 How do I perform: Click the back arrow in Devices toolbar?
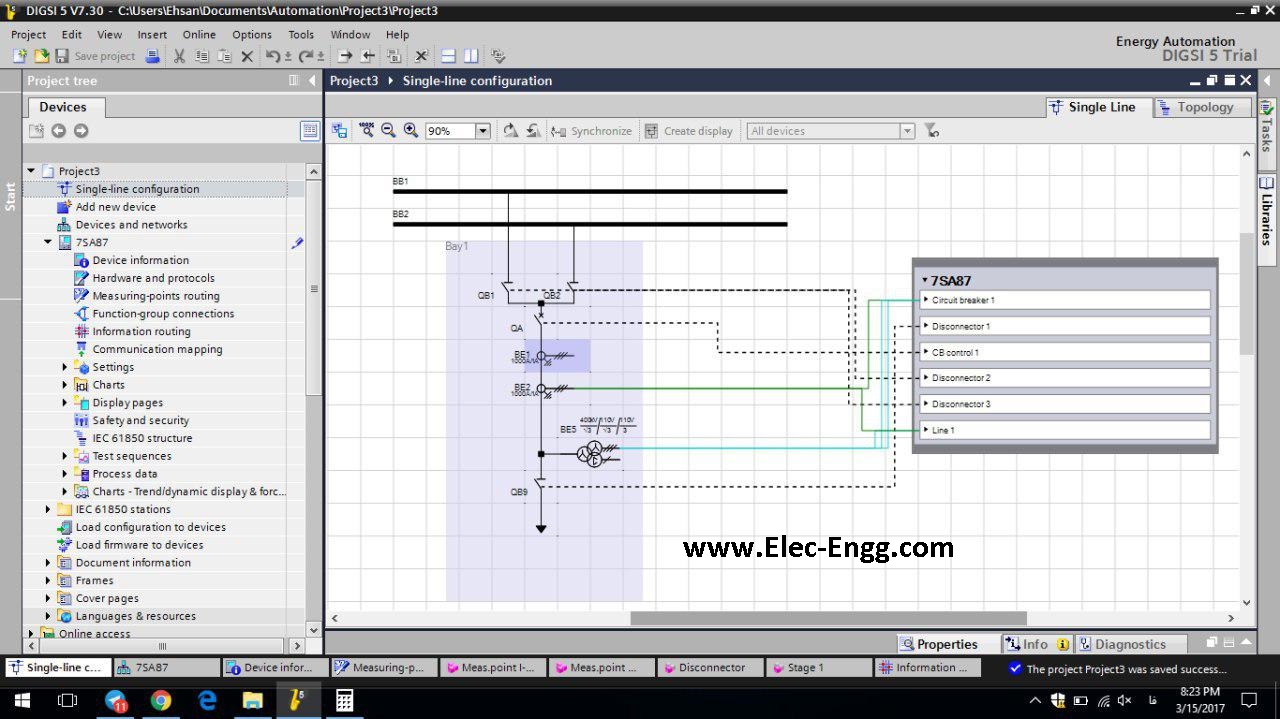tap(59, 131)
